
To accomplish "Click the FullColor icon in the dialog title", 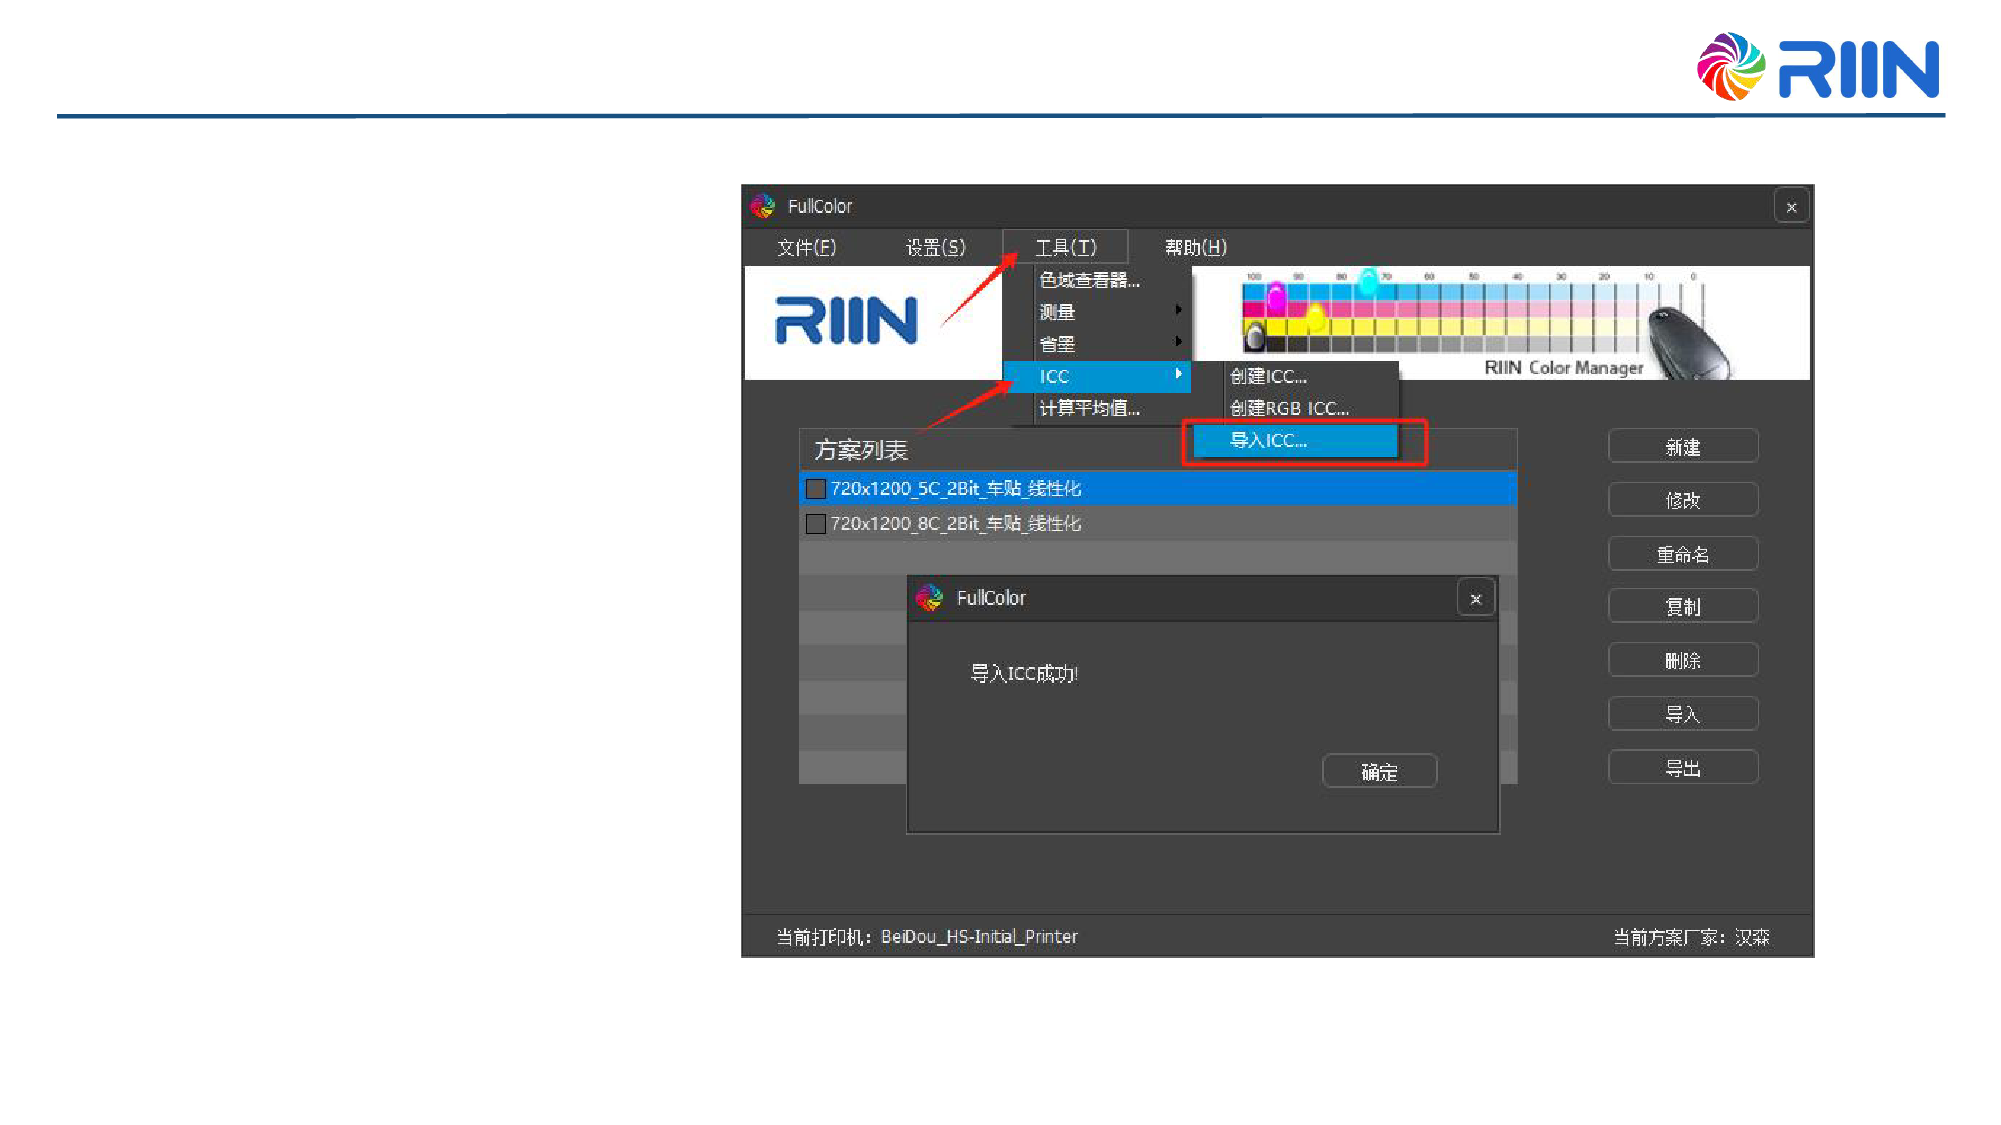I will pos(929,598).
